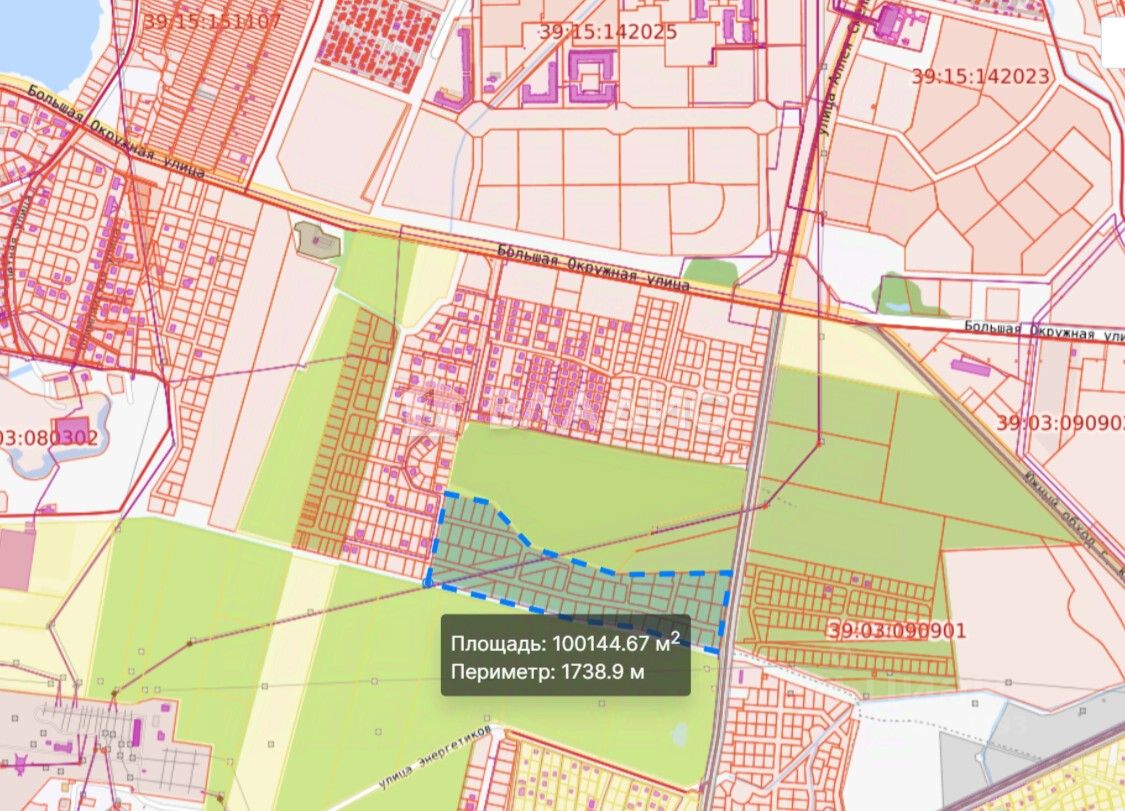Select cadastral block label 39:15:151107
Image resolution: width=1125 pixels, height=811 pixels.
coord(212,20)
